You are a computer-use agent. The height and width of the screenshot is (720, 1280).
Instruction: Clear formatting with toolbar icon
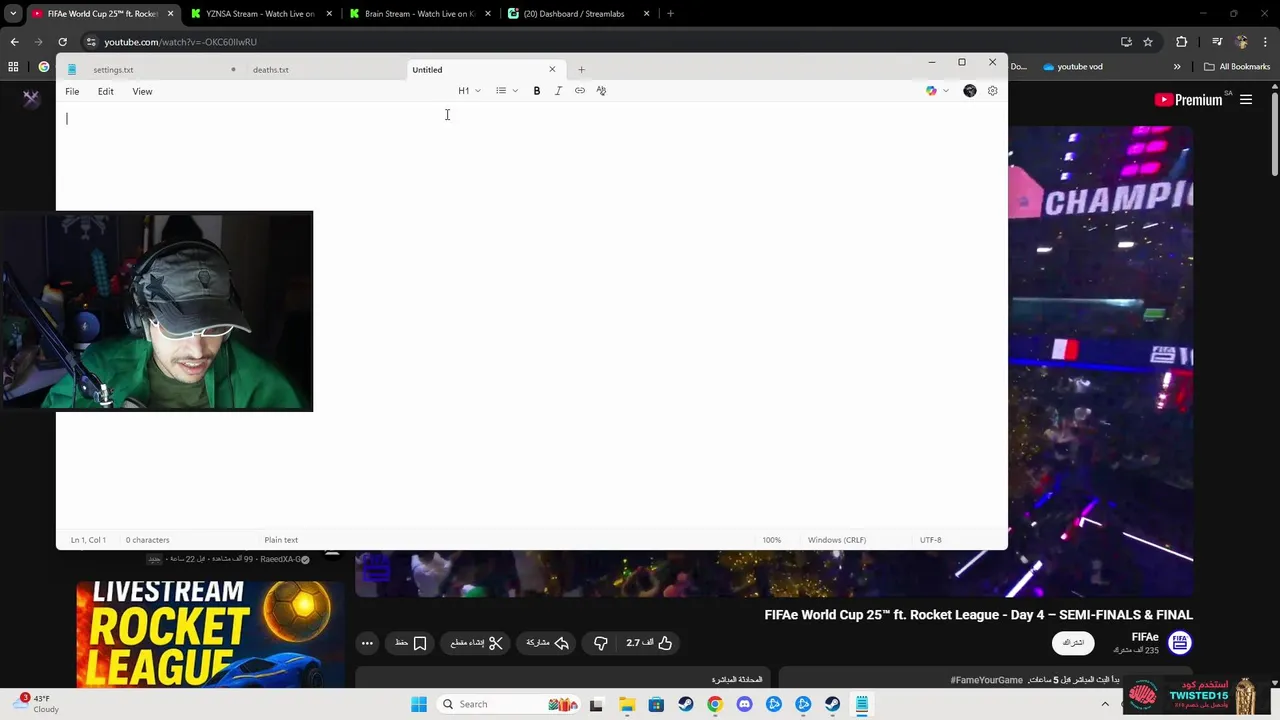(601, 91)
